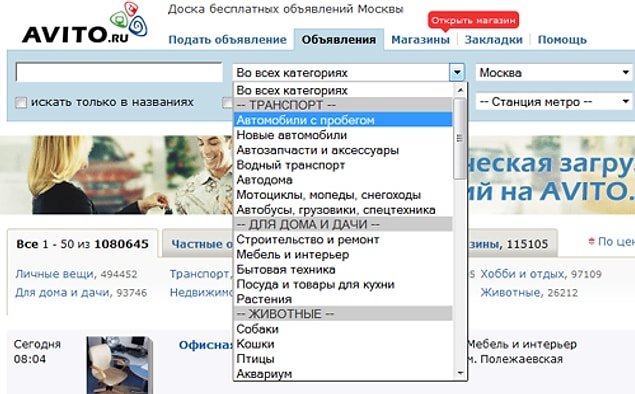Click the search text field
This screenshot has height=394, width=635.
[x=119, y=72]
